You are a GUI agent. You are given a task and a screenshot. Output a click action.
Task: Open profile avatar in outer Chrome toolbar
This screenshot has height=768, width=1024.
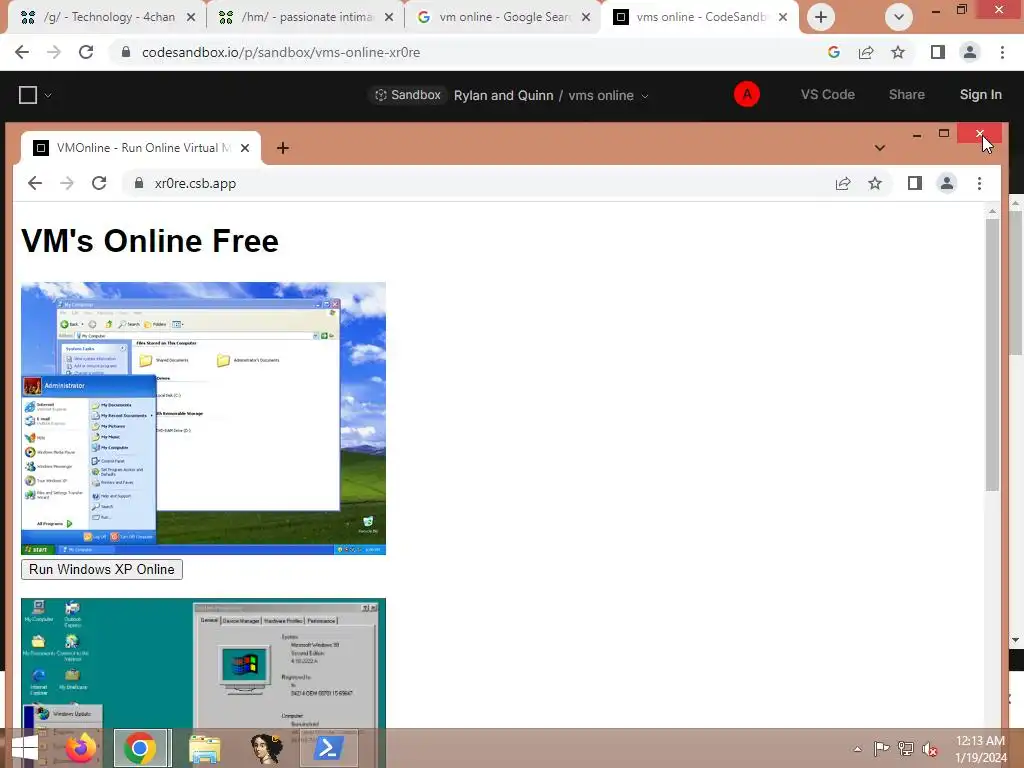click(x=970, y=52)
